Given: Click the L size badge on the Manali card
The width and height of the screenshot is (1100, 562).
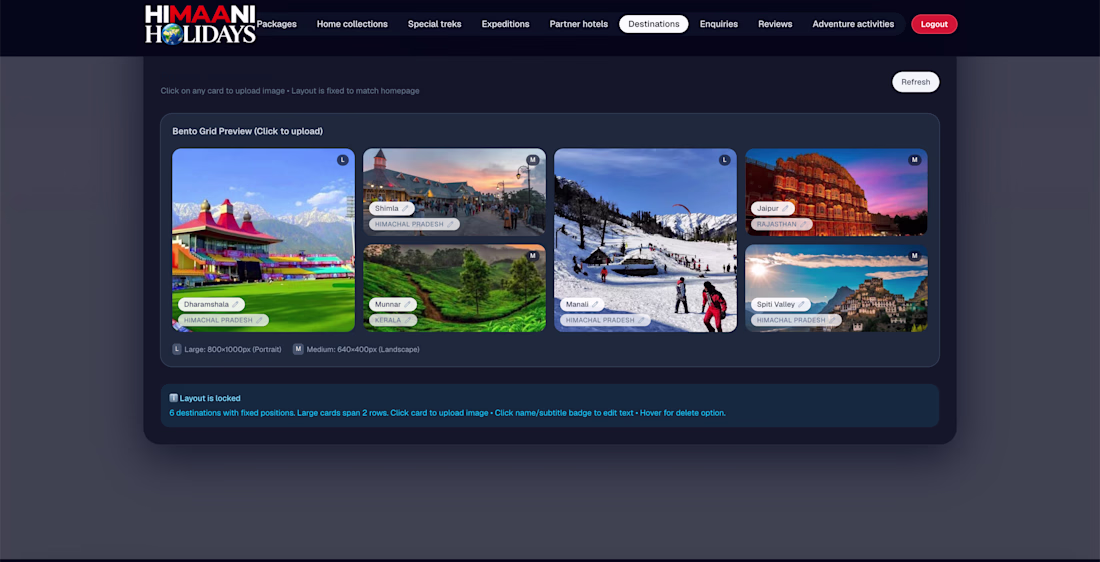Looking at the screenshot, I should (724, 160).
